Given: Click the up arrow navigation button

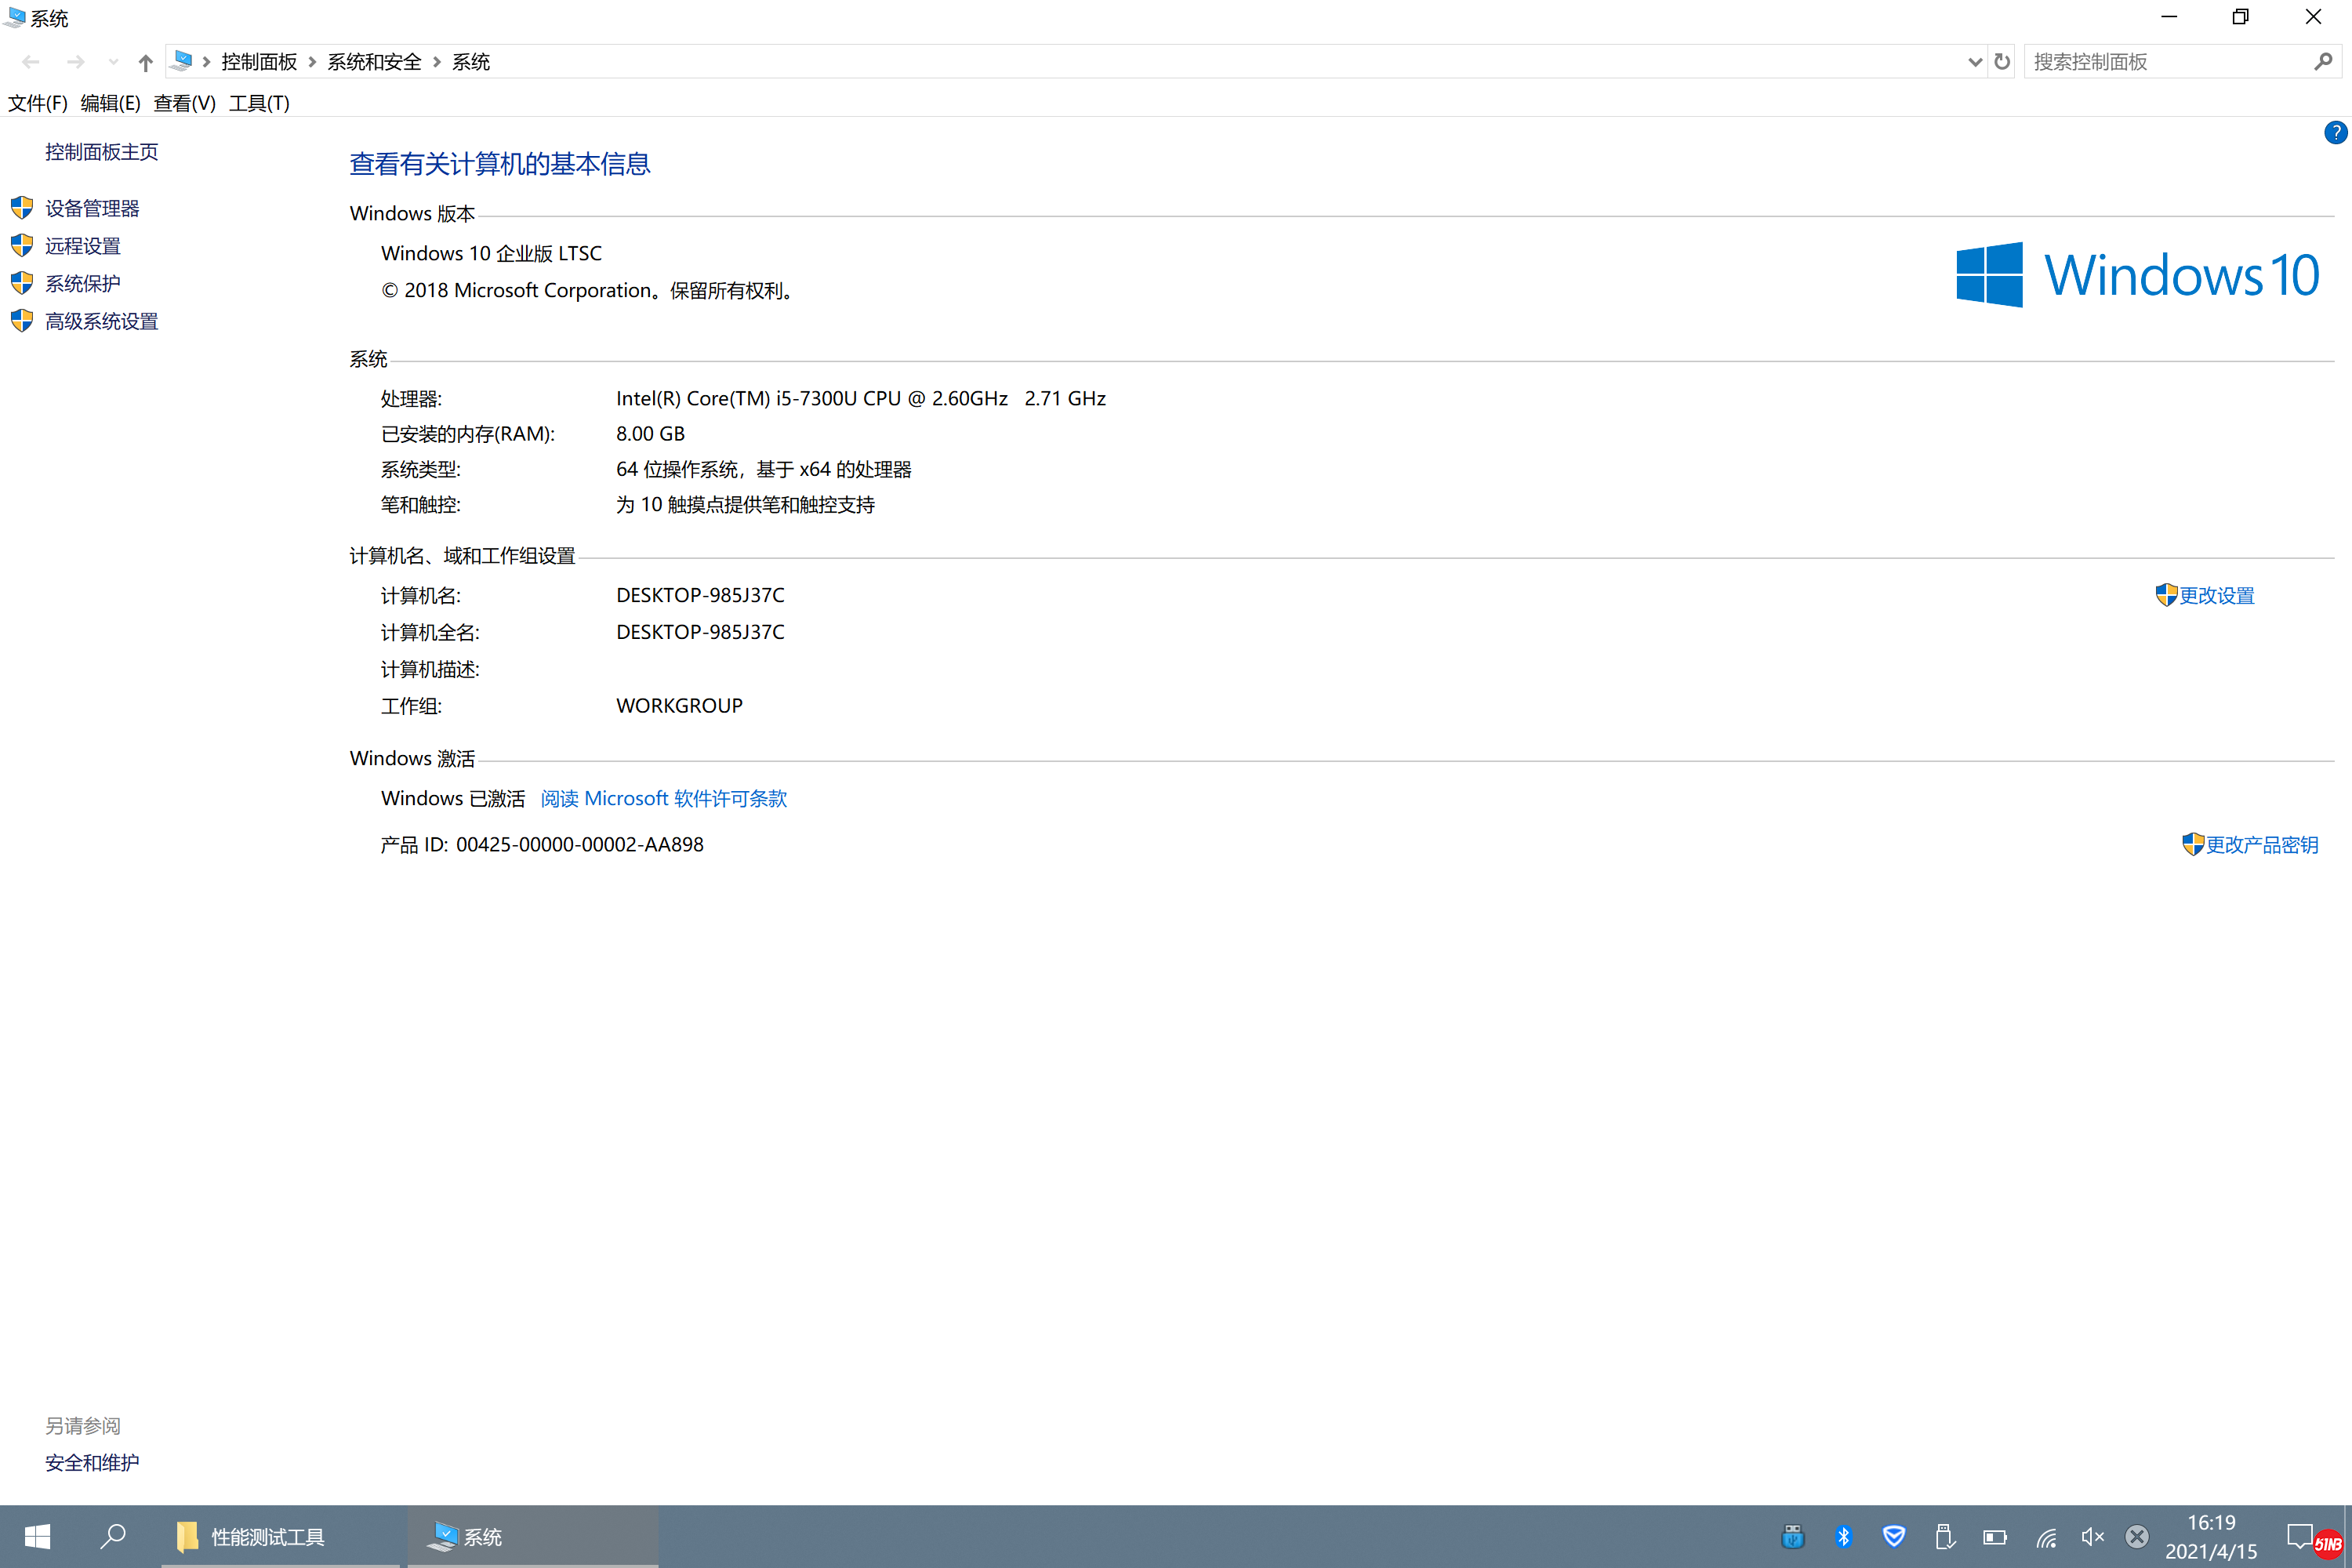Looking at the screenshot, I should pyautogui.click(x=146, y=63).
